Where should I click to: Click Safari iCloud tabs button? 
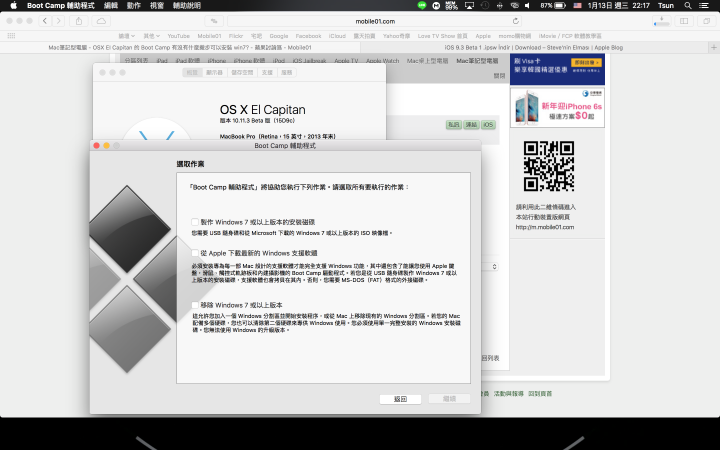pos(101,21)
